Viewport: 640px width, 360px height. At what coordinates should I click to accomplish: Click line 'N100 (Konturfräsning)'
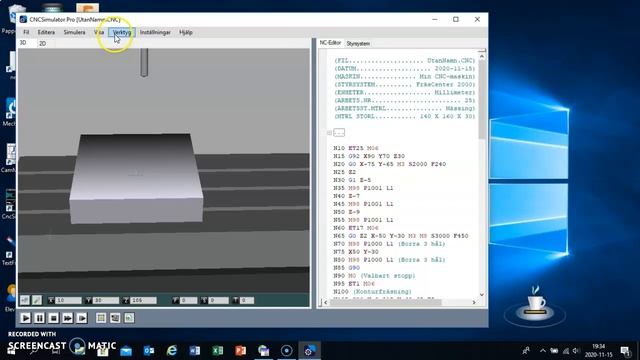pyautogui.click(x=372, y=291)
